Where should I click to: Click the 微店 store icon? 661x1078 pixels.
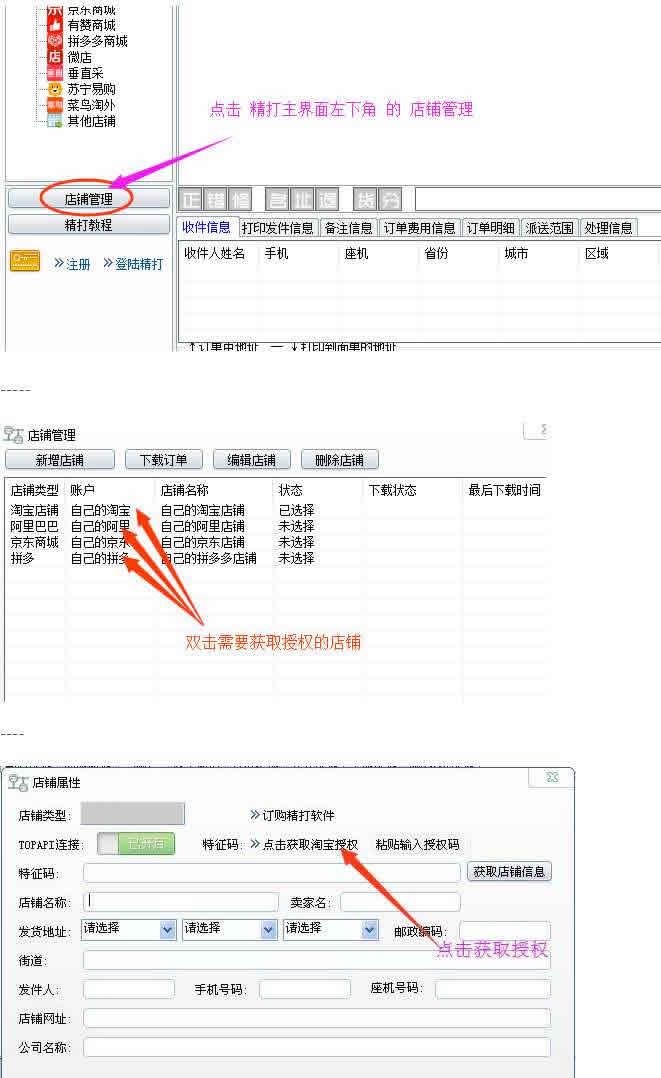pyautogui.click(x=55, y=57)
